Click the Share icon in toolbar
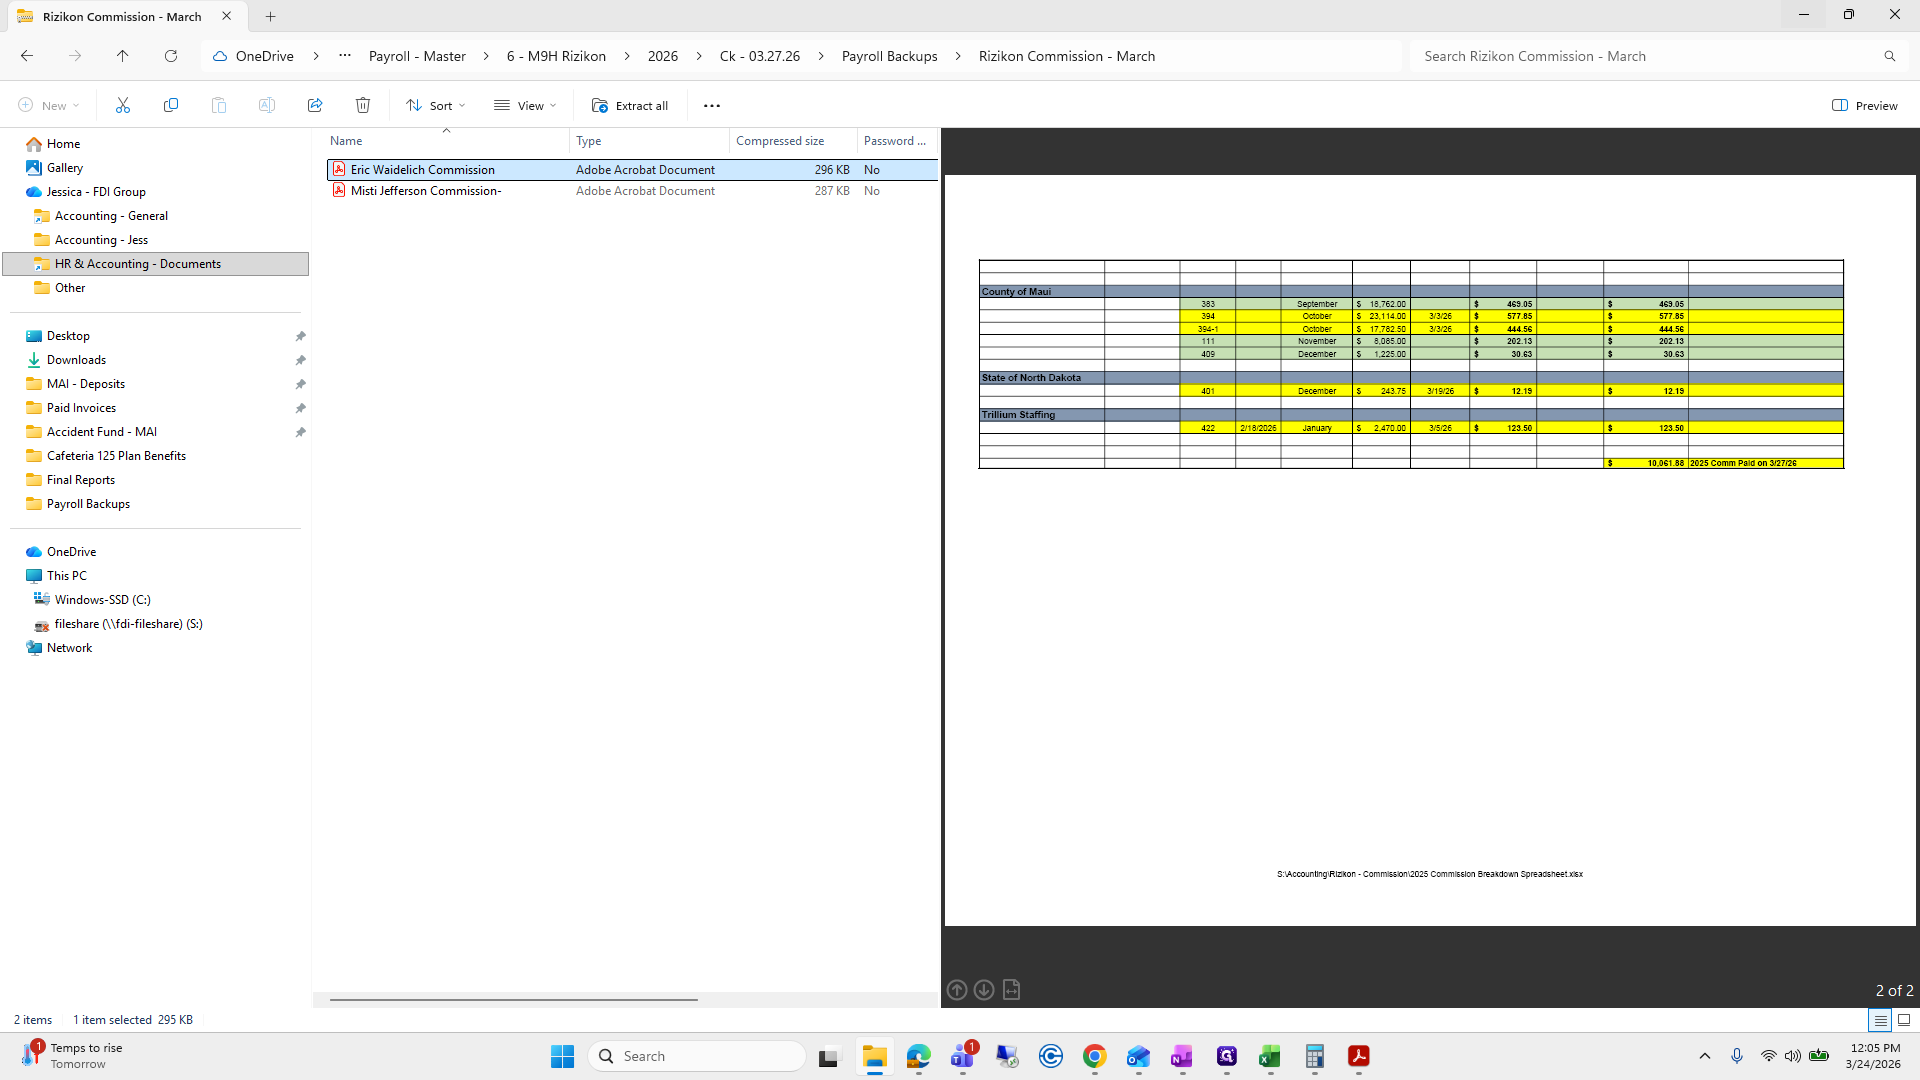This screenshot has width=1920, height=1080. [x=315, y=105]
